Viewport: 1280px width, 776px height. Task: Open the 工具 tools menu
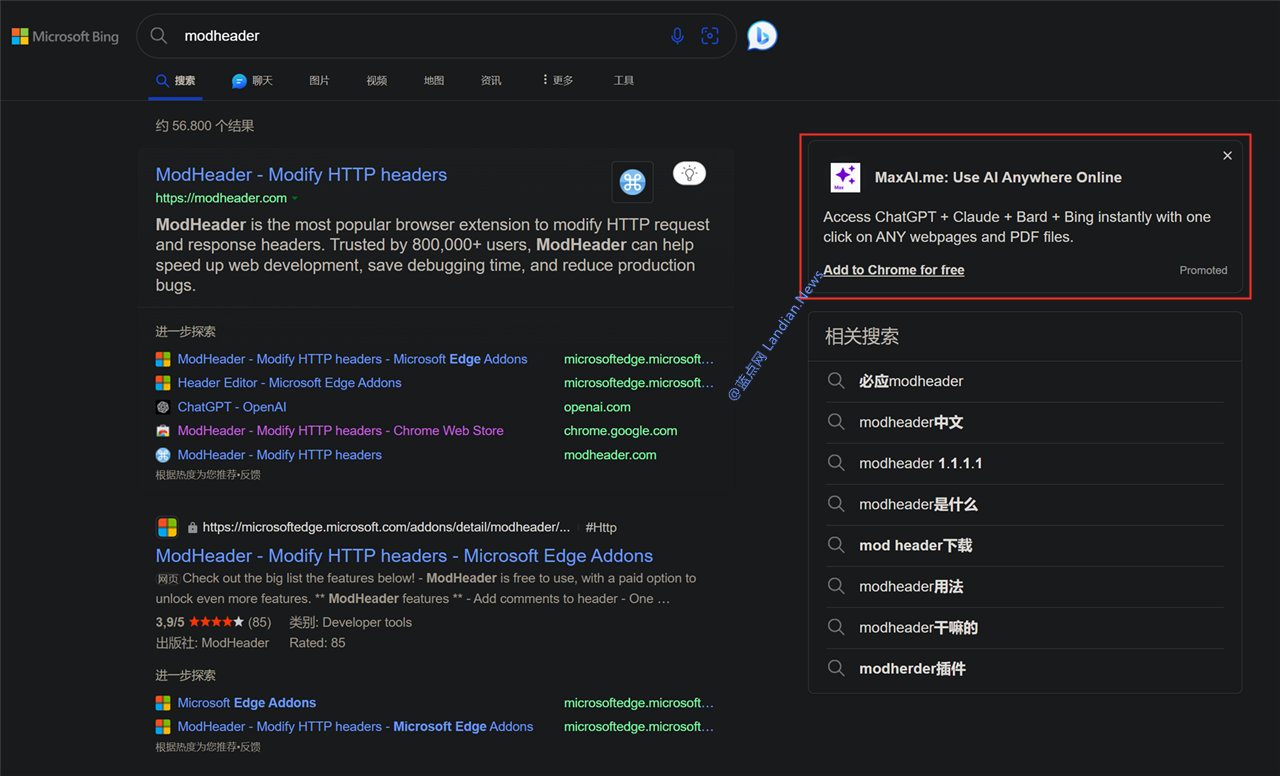(624, 80)
